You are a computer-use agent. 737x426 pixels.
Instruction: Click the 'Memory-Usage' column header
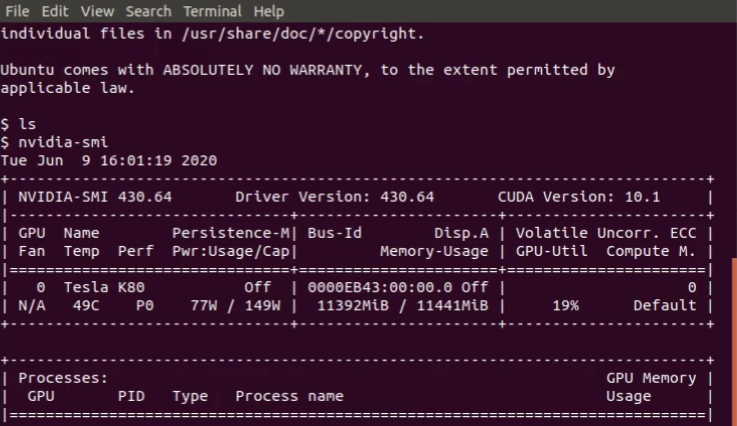434,251
